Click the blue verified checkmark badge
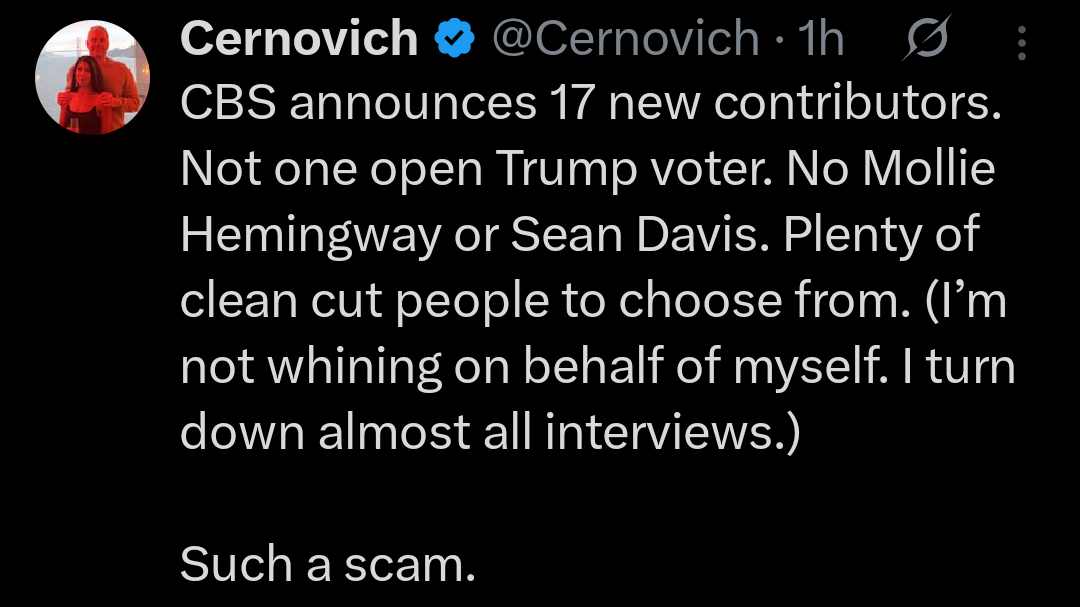The image size is (1080, 607). [454, 40]
